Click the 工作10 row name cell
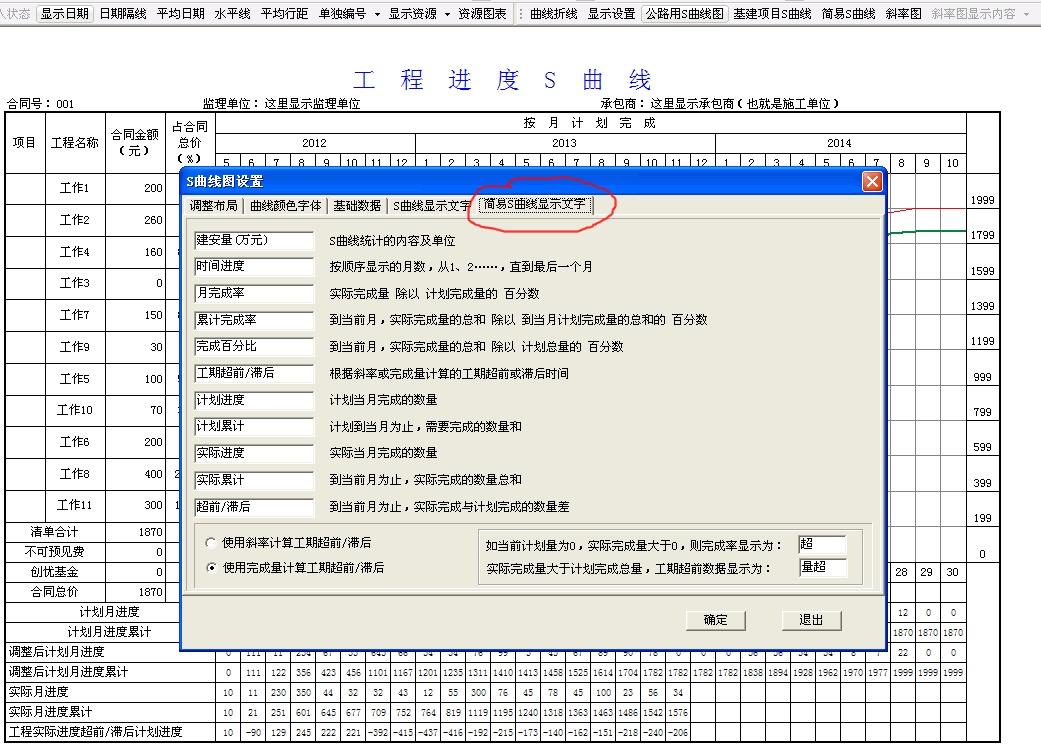The width and height of the screenshot is (1041, 751). (75, 410)
